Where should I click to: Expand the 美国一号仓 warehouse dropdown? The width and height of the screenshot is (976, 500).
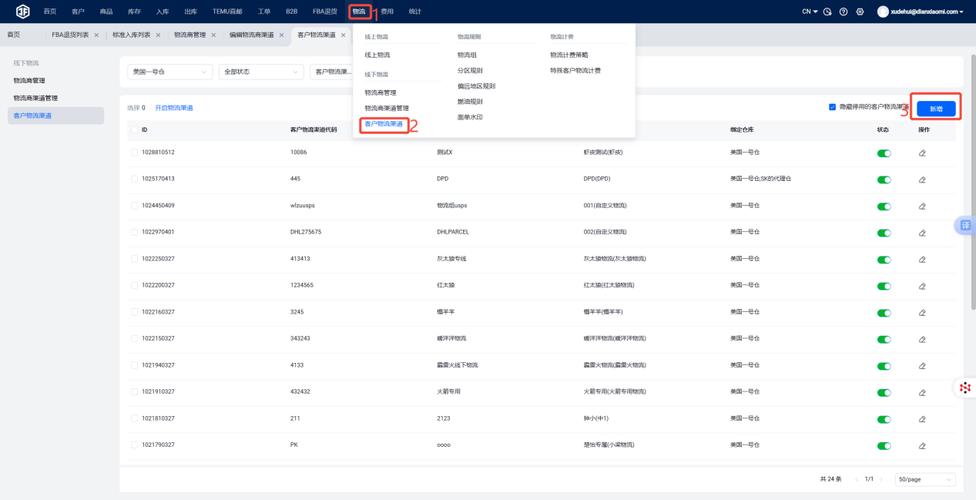169,72
